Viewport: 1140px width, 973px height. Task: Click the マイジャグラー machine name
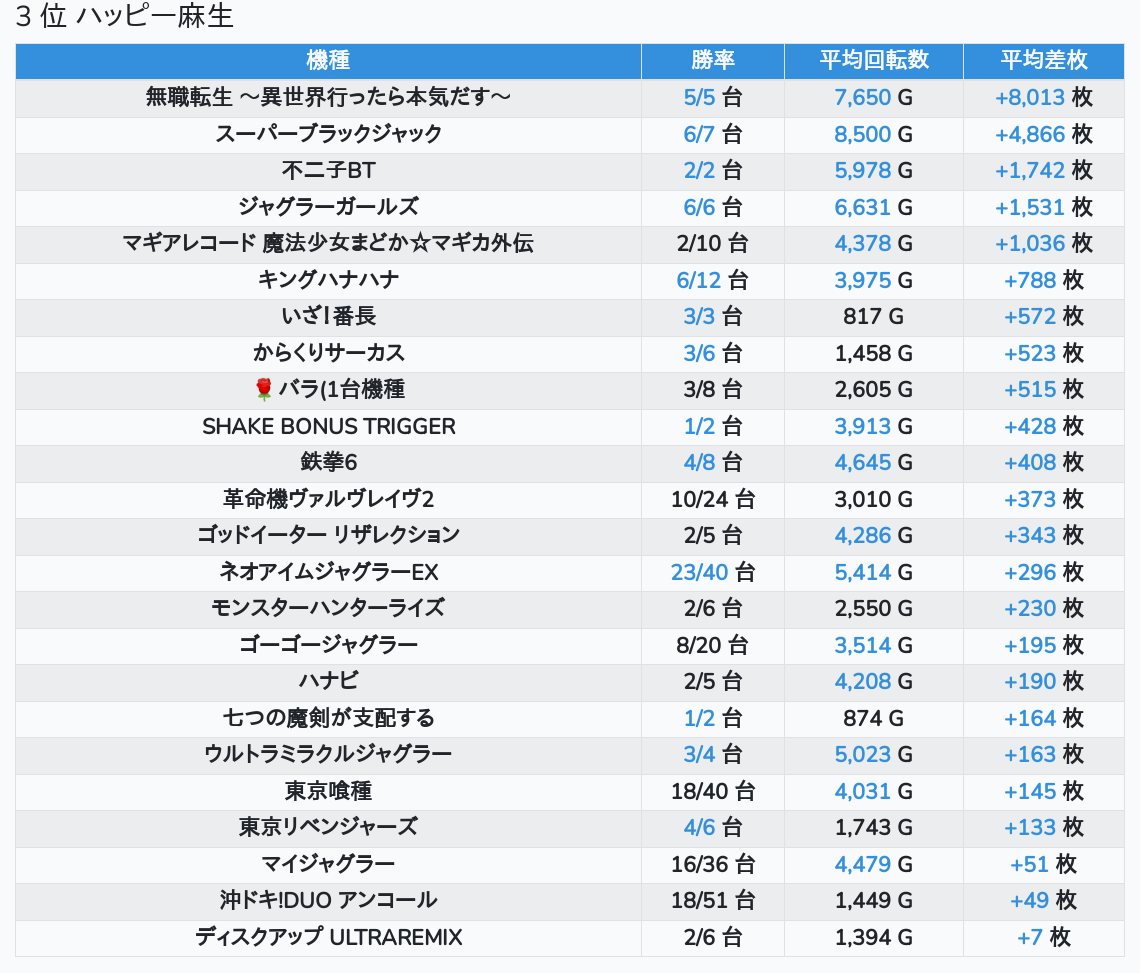[328, 864]
